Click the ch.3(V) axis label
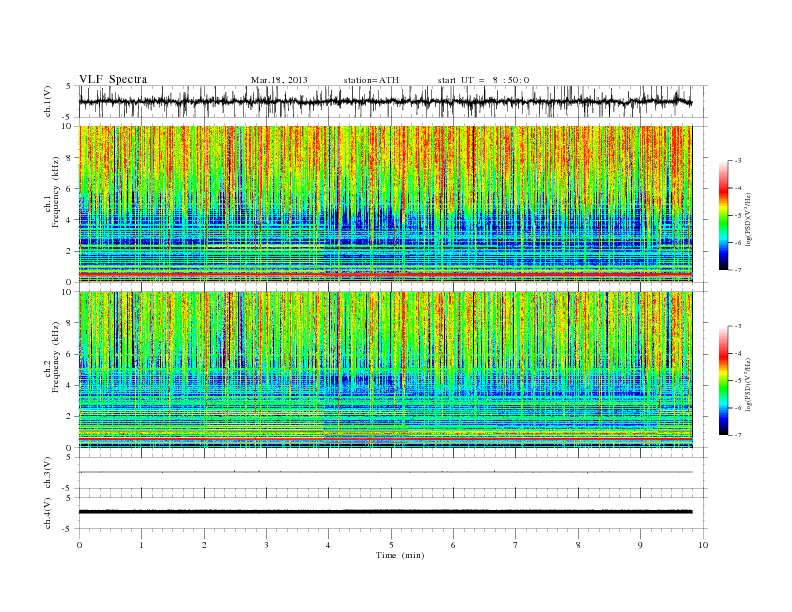This screenshot has width=792, height=612. pyautogui.click(x=49, y=473)
